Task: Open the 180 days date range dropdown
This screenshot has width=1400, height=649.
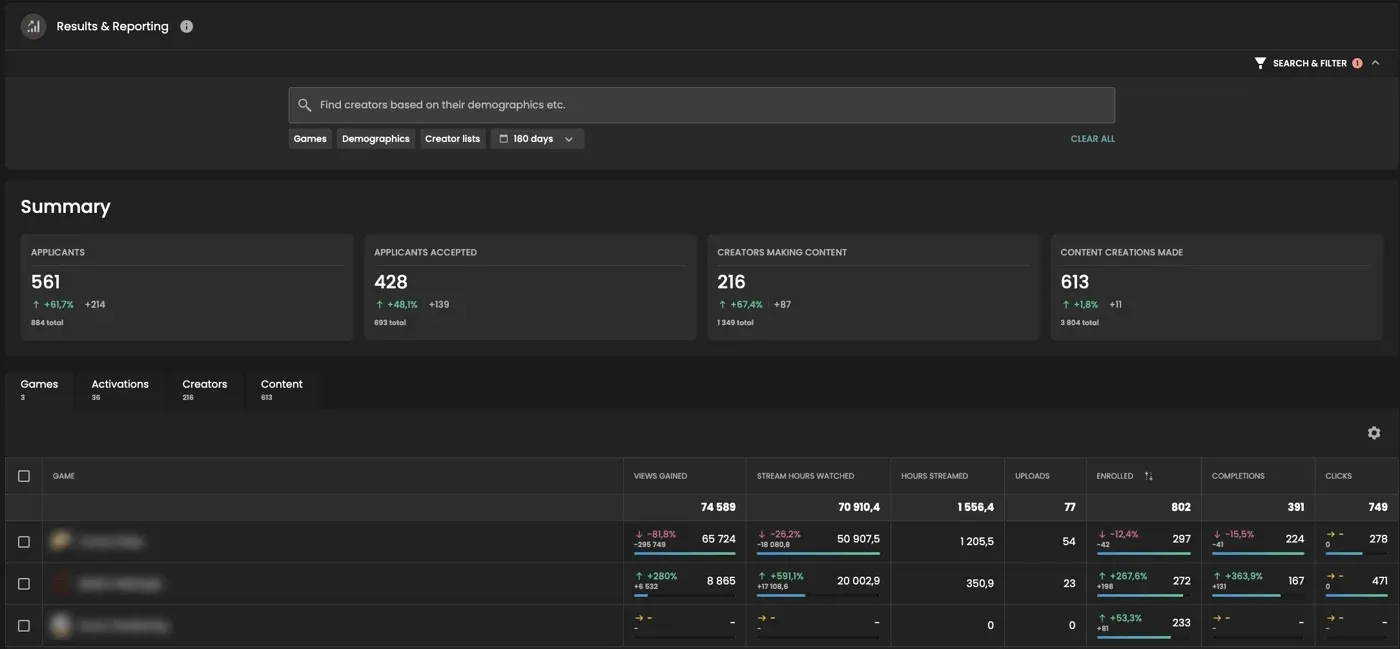Action: 537,139
